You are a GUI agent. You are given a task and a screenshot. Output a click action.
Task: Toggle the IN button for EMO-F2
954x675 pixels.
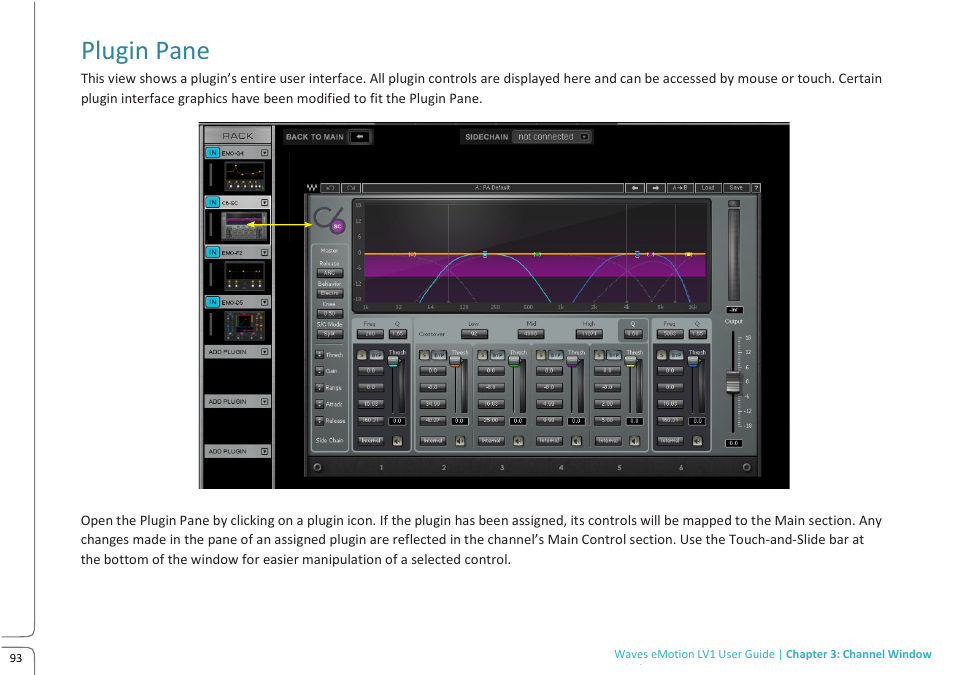pos(212,252)
